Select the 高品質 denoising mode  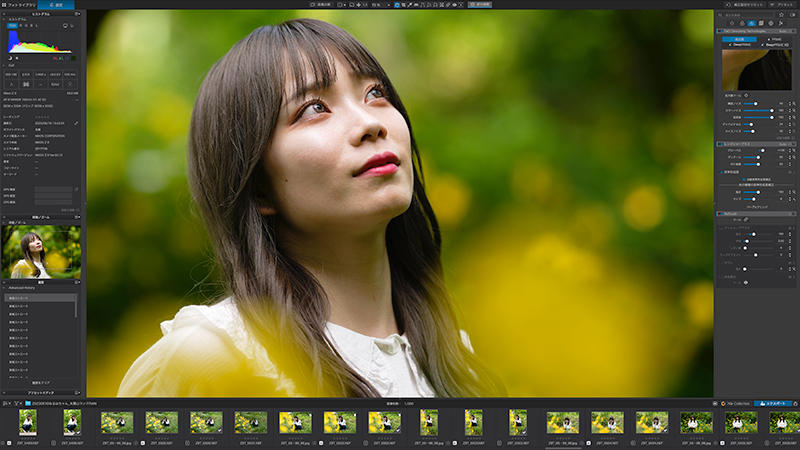coord(739,39)
